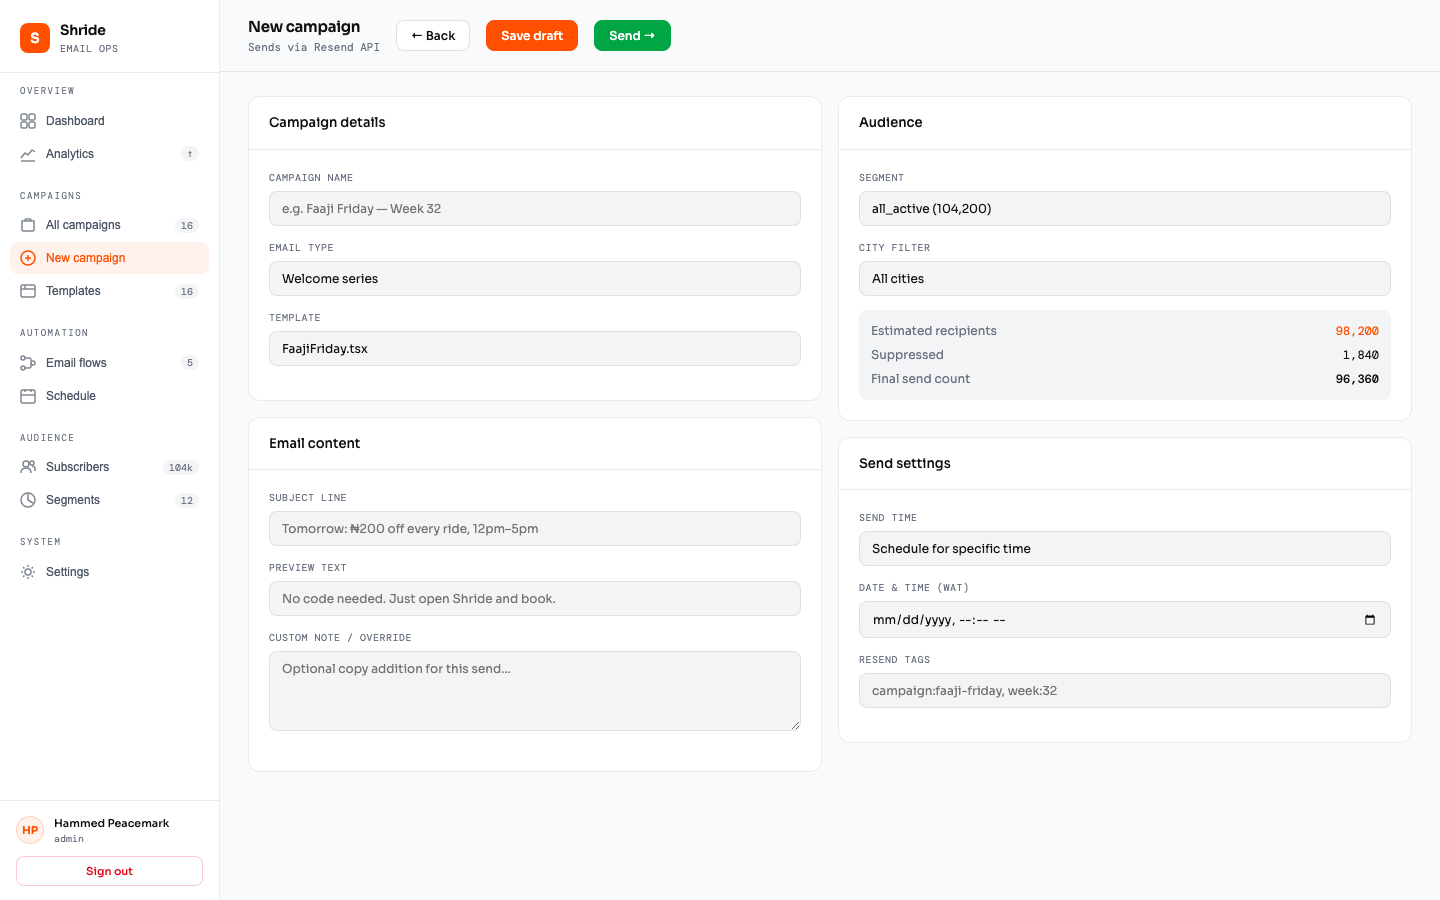The height and width of the screenshot is (900, 1440).
Task: Focus the Campaign name input field
Action: pos(534,209)
